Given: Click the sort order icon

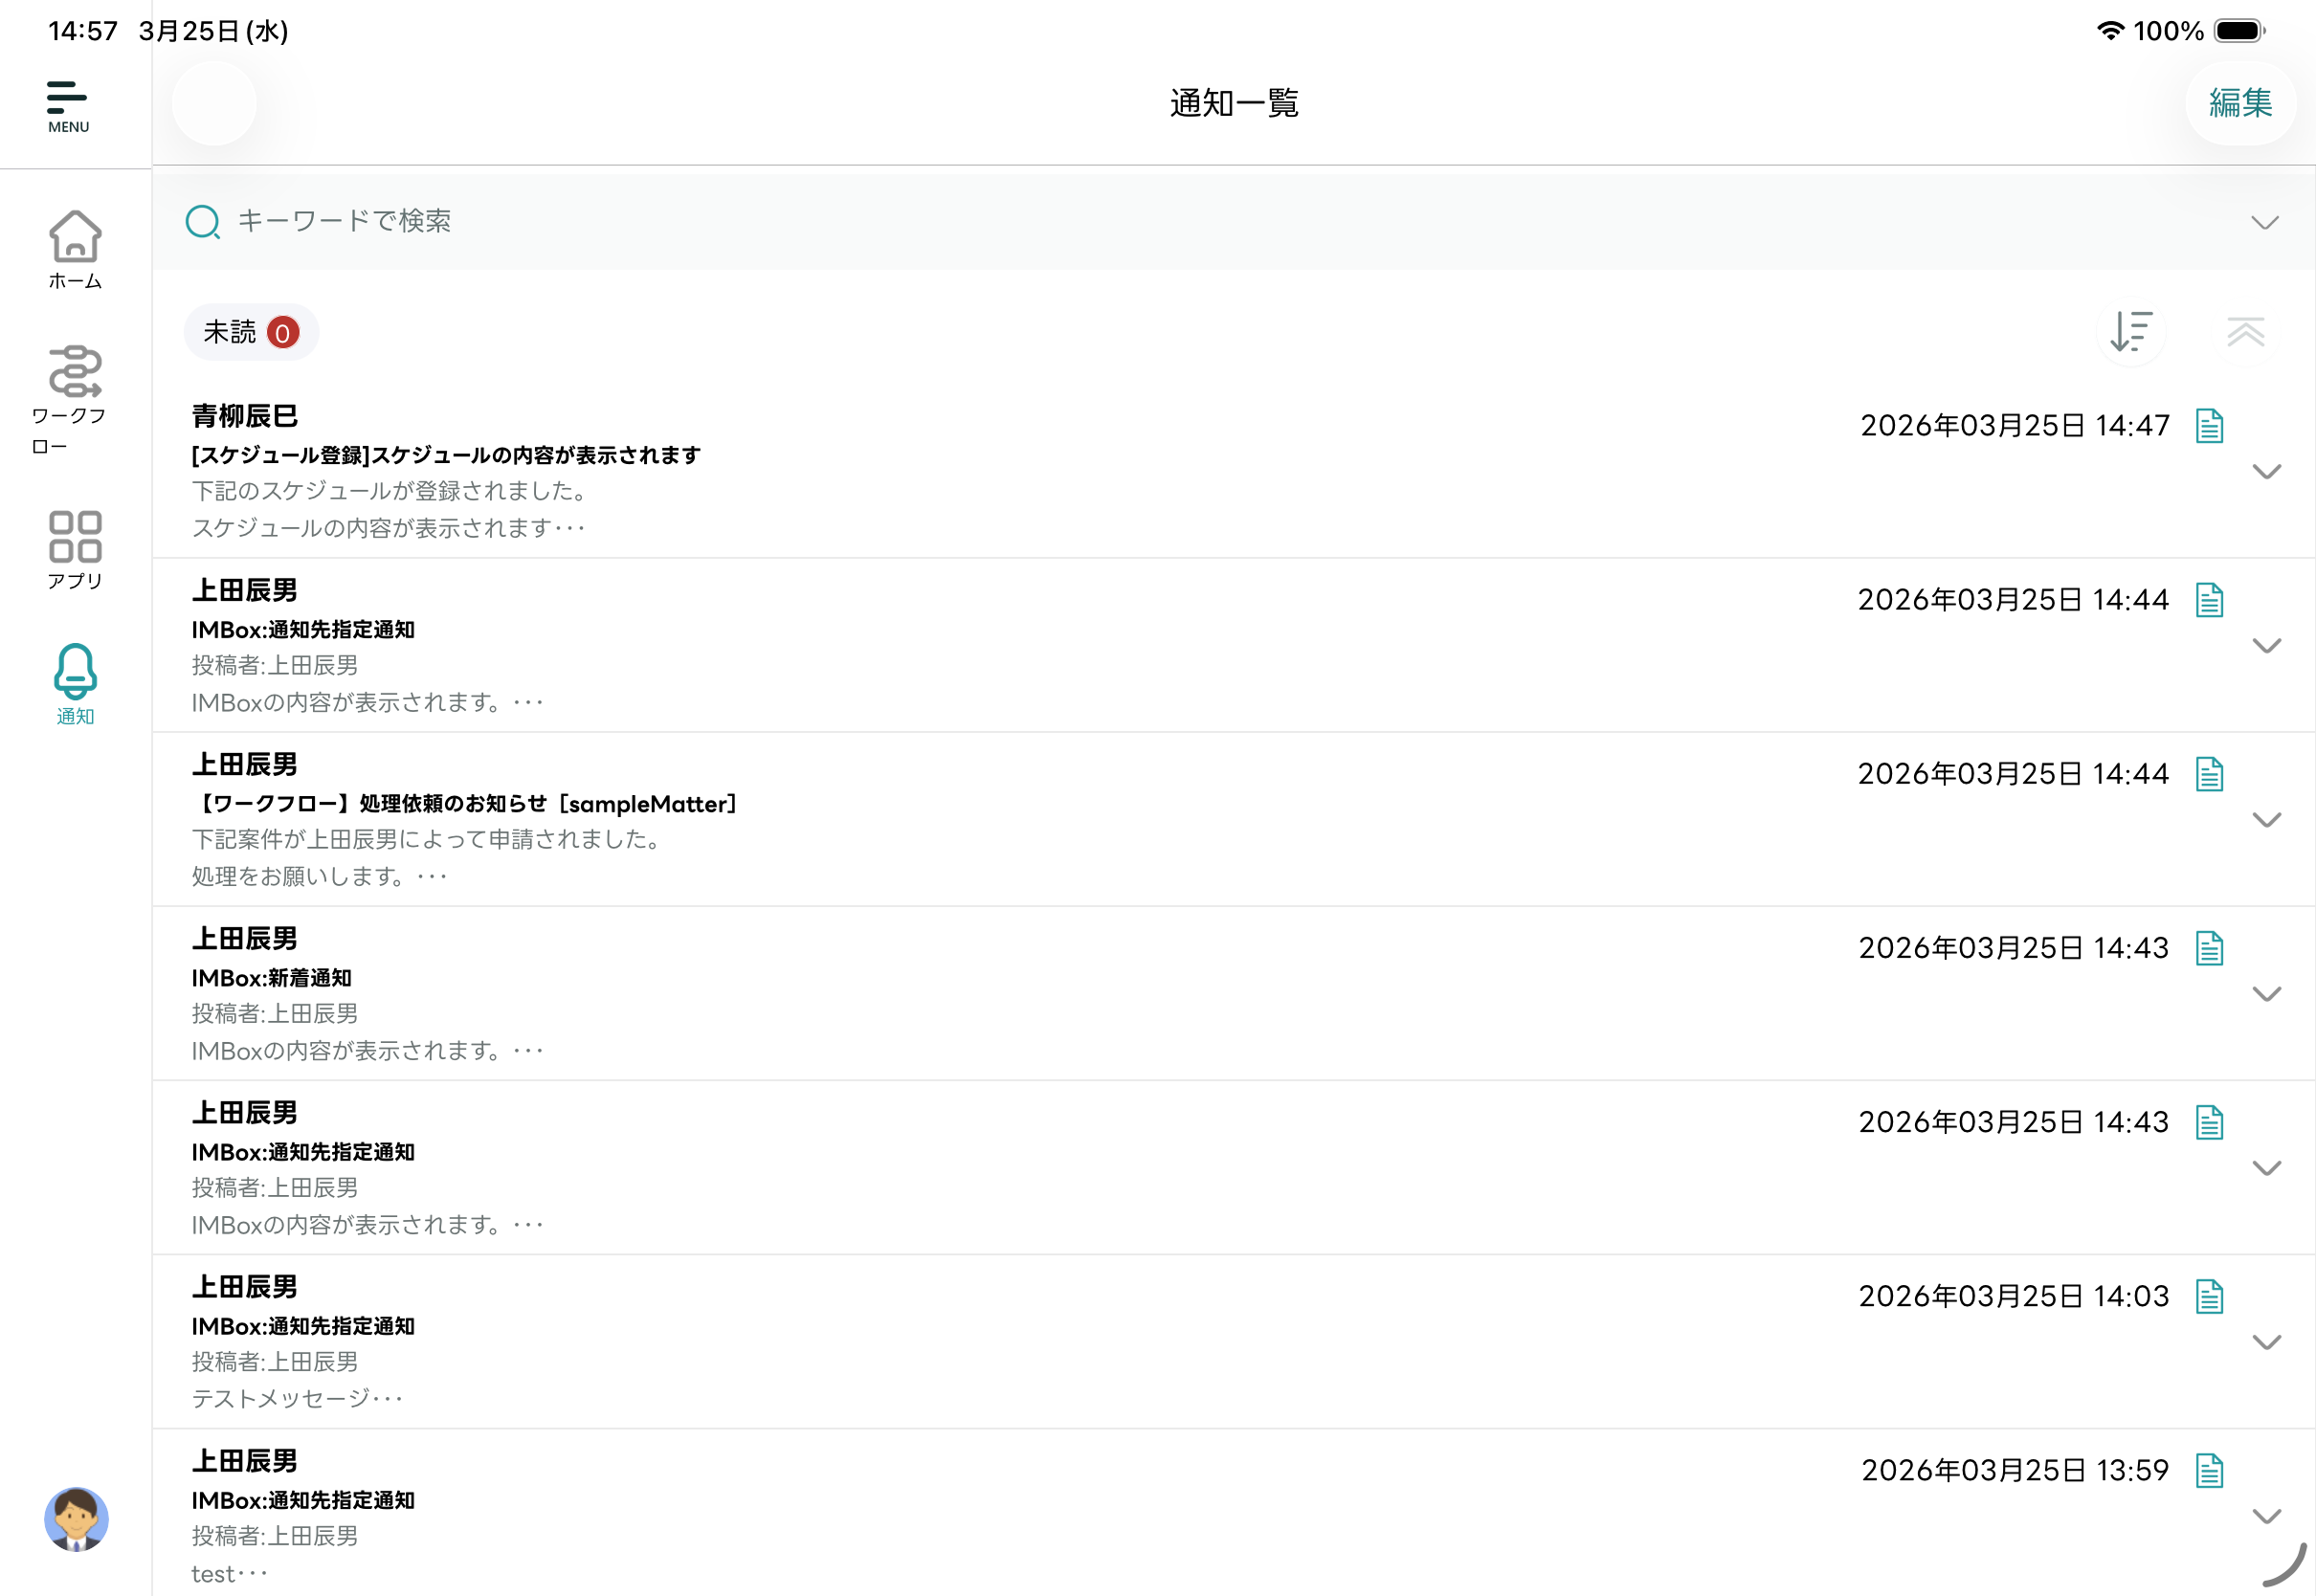Looking at the screenshot, I should click(x=2131, y=332).
